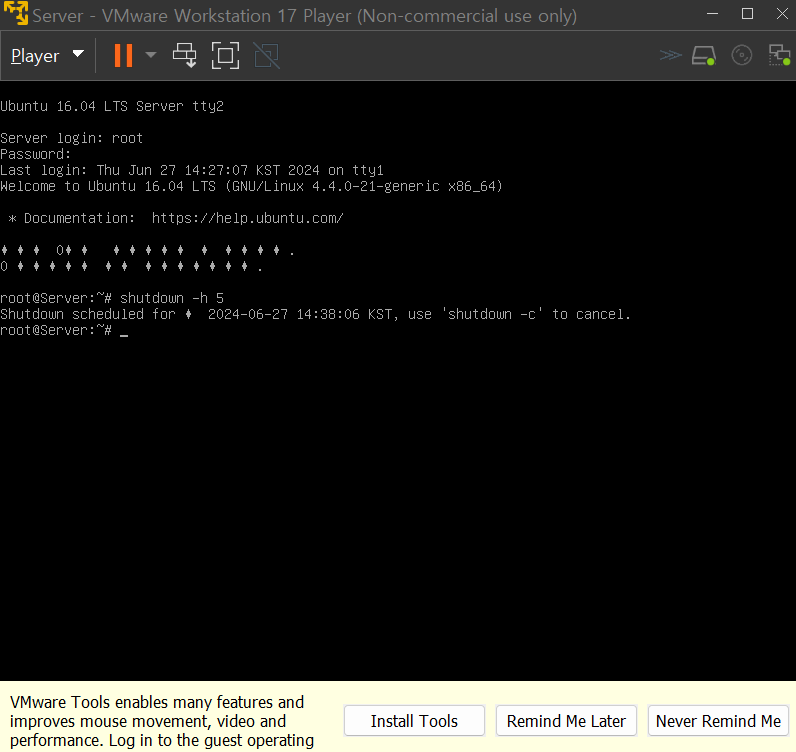Click the VMware Tools notification message text
Image resolution: width=796 pixels, height=752 pixels.
[x=162, y=721]
